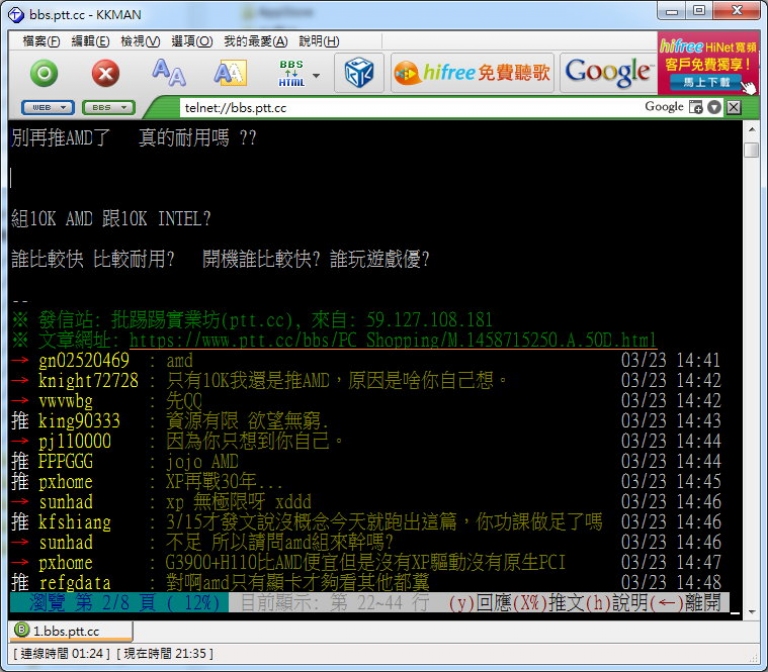Click the (y)回應 reply option
768x672 pixels.
(480, 603)
